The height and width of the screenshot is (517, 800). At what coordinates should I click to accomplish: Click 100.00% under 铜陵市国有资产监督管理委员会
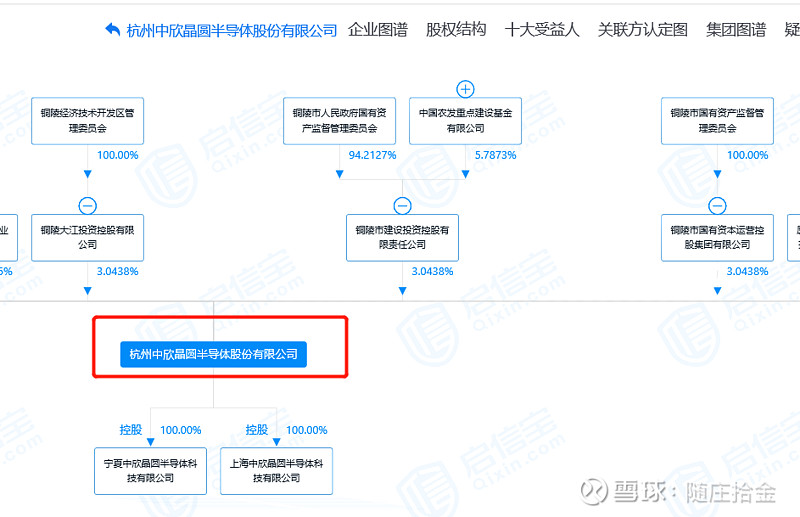[747, 155]
